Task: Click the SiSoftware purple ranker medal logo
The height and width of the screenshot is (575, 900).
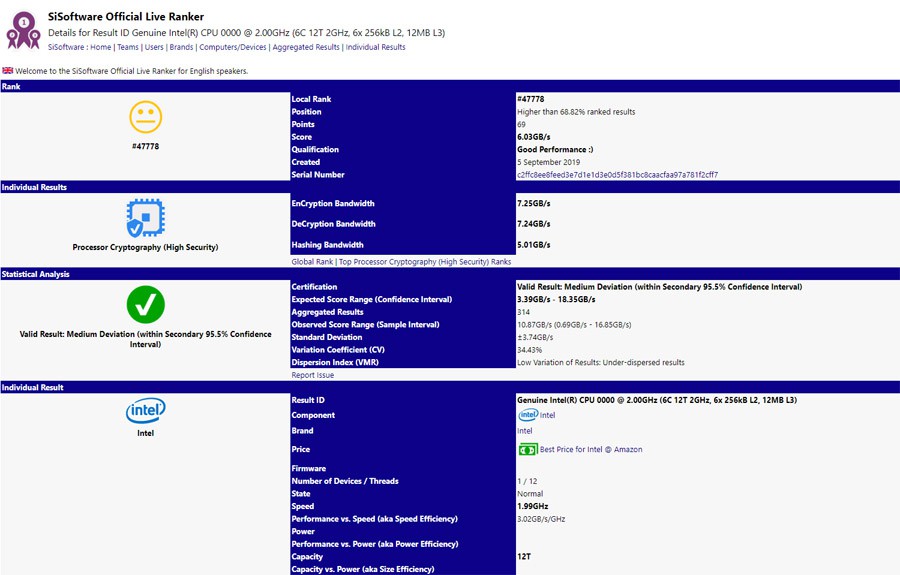Action: pyautogui.click(x=23, y=30)
